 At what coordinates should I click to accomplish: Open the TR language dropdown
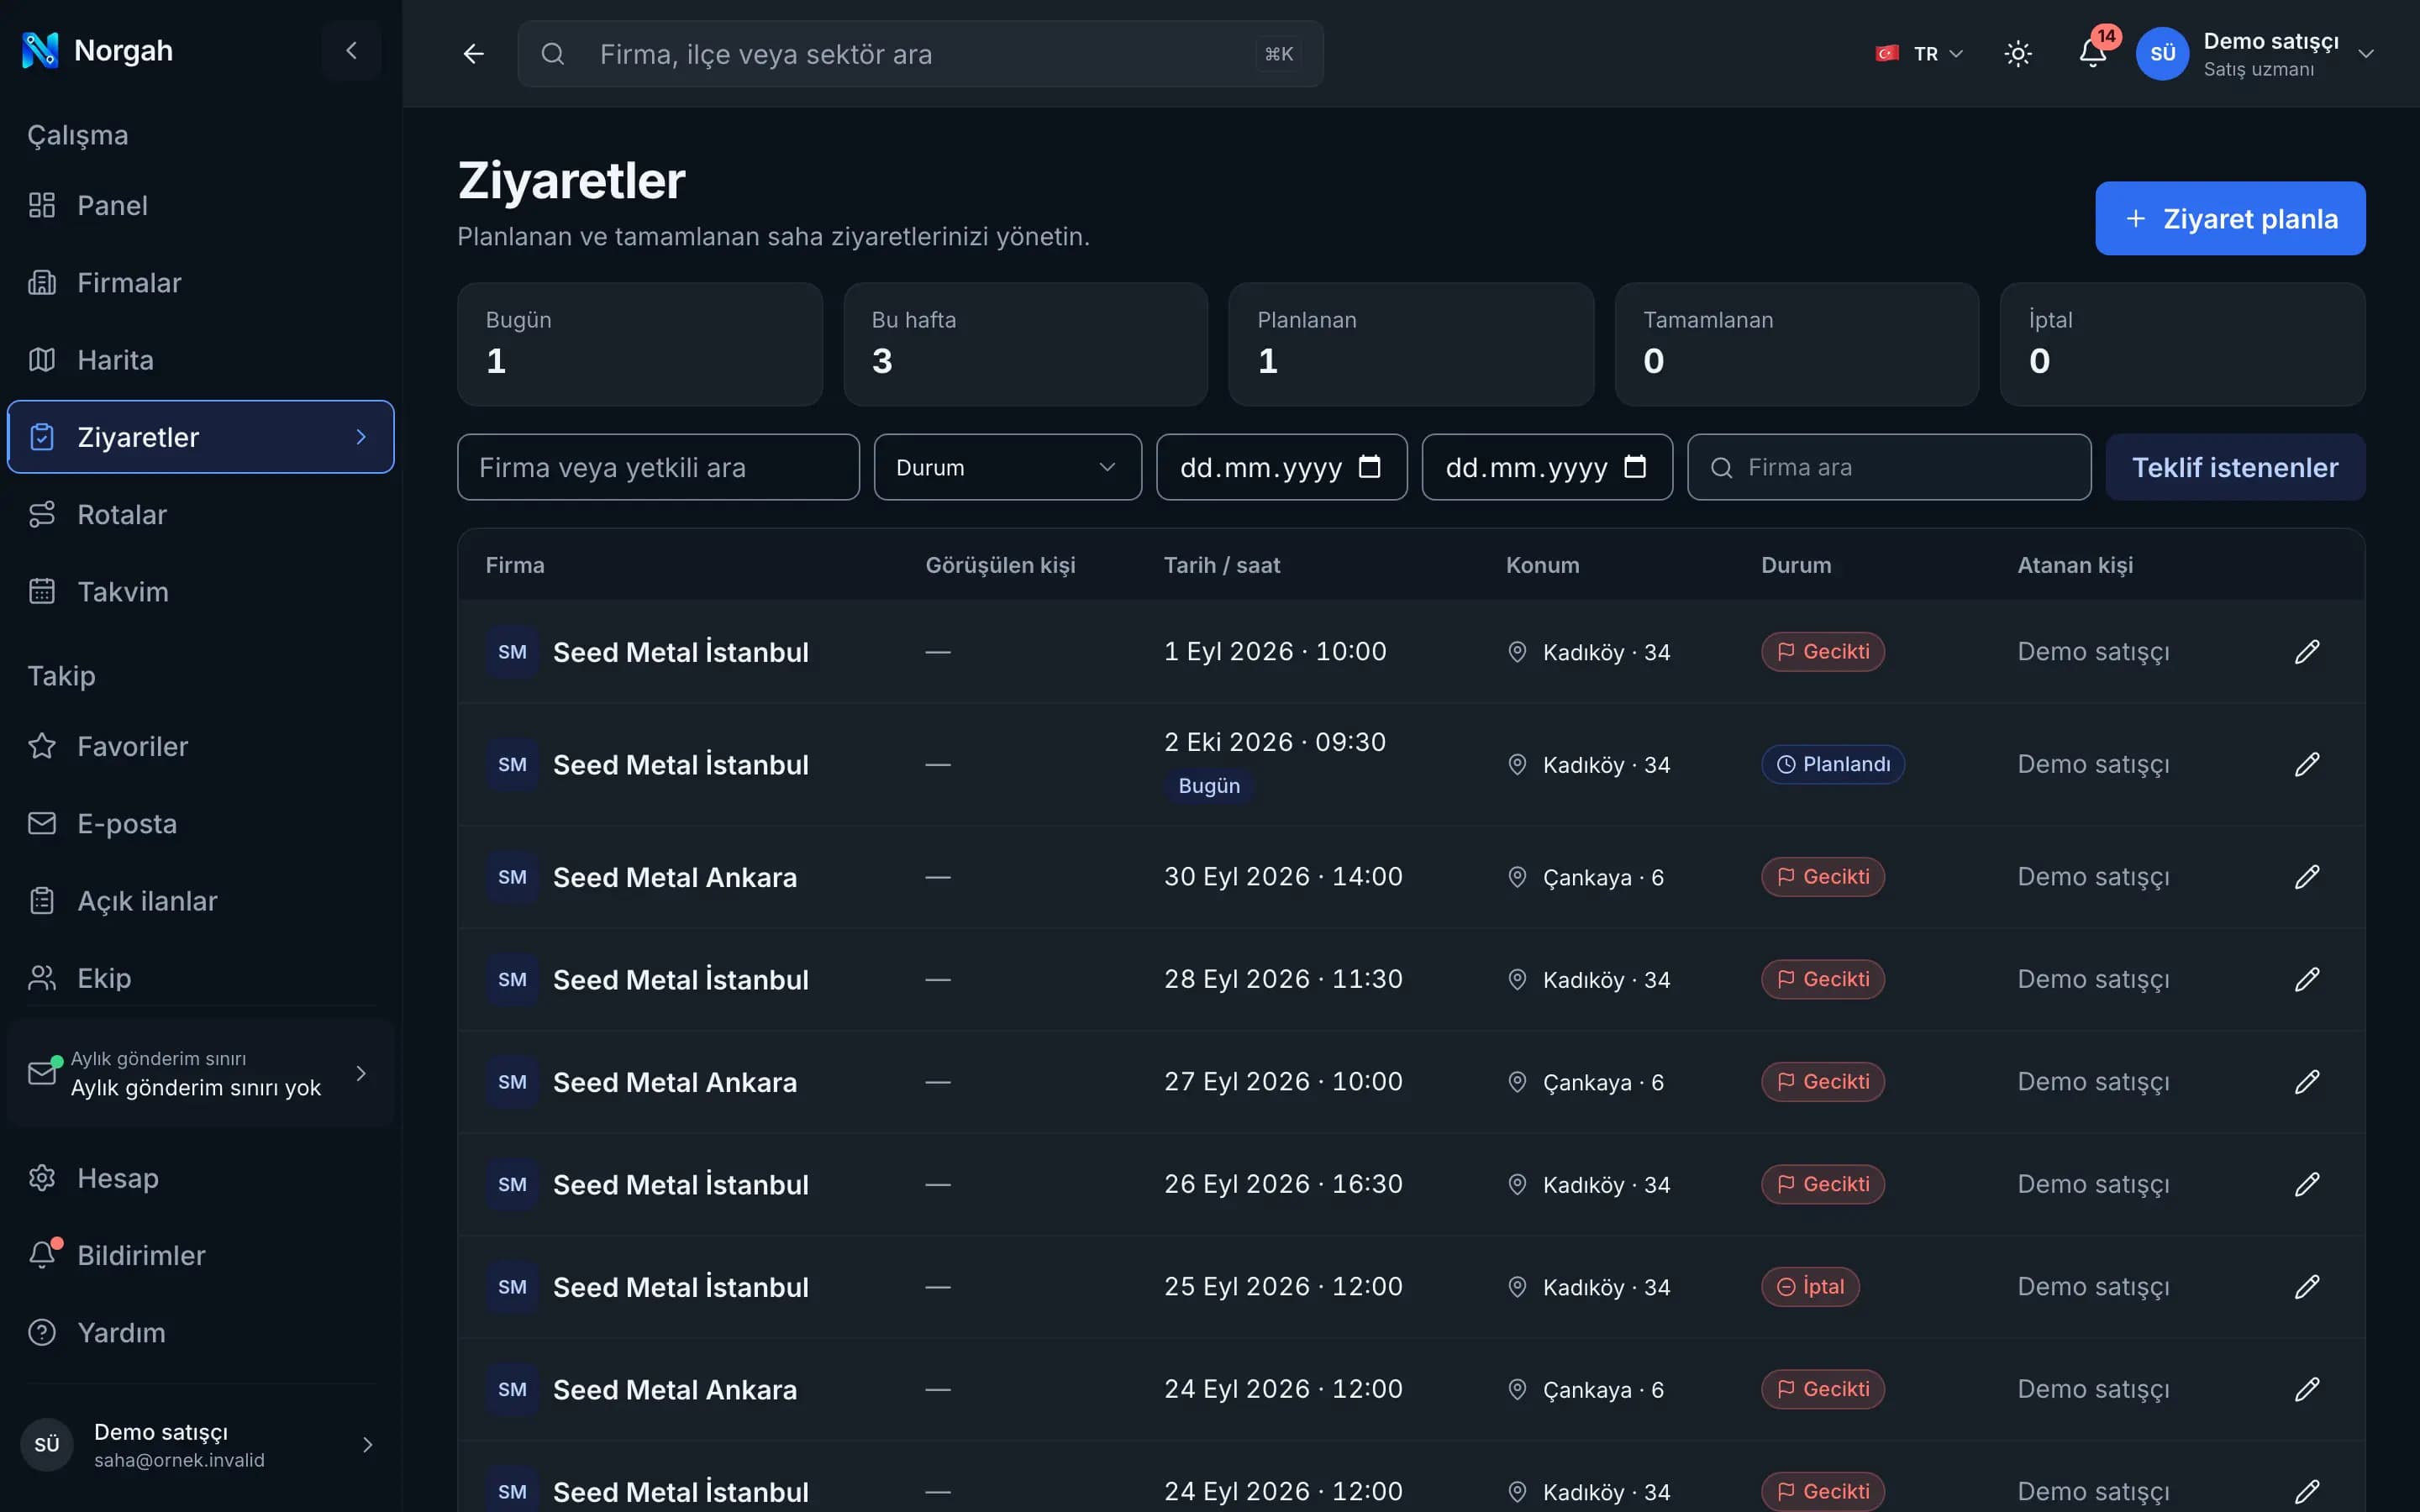(1920, 54)
